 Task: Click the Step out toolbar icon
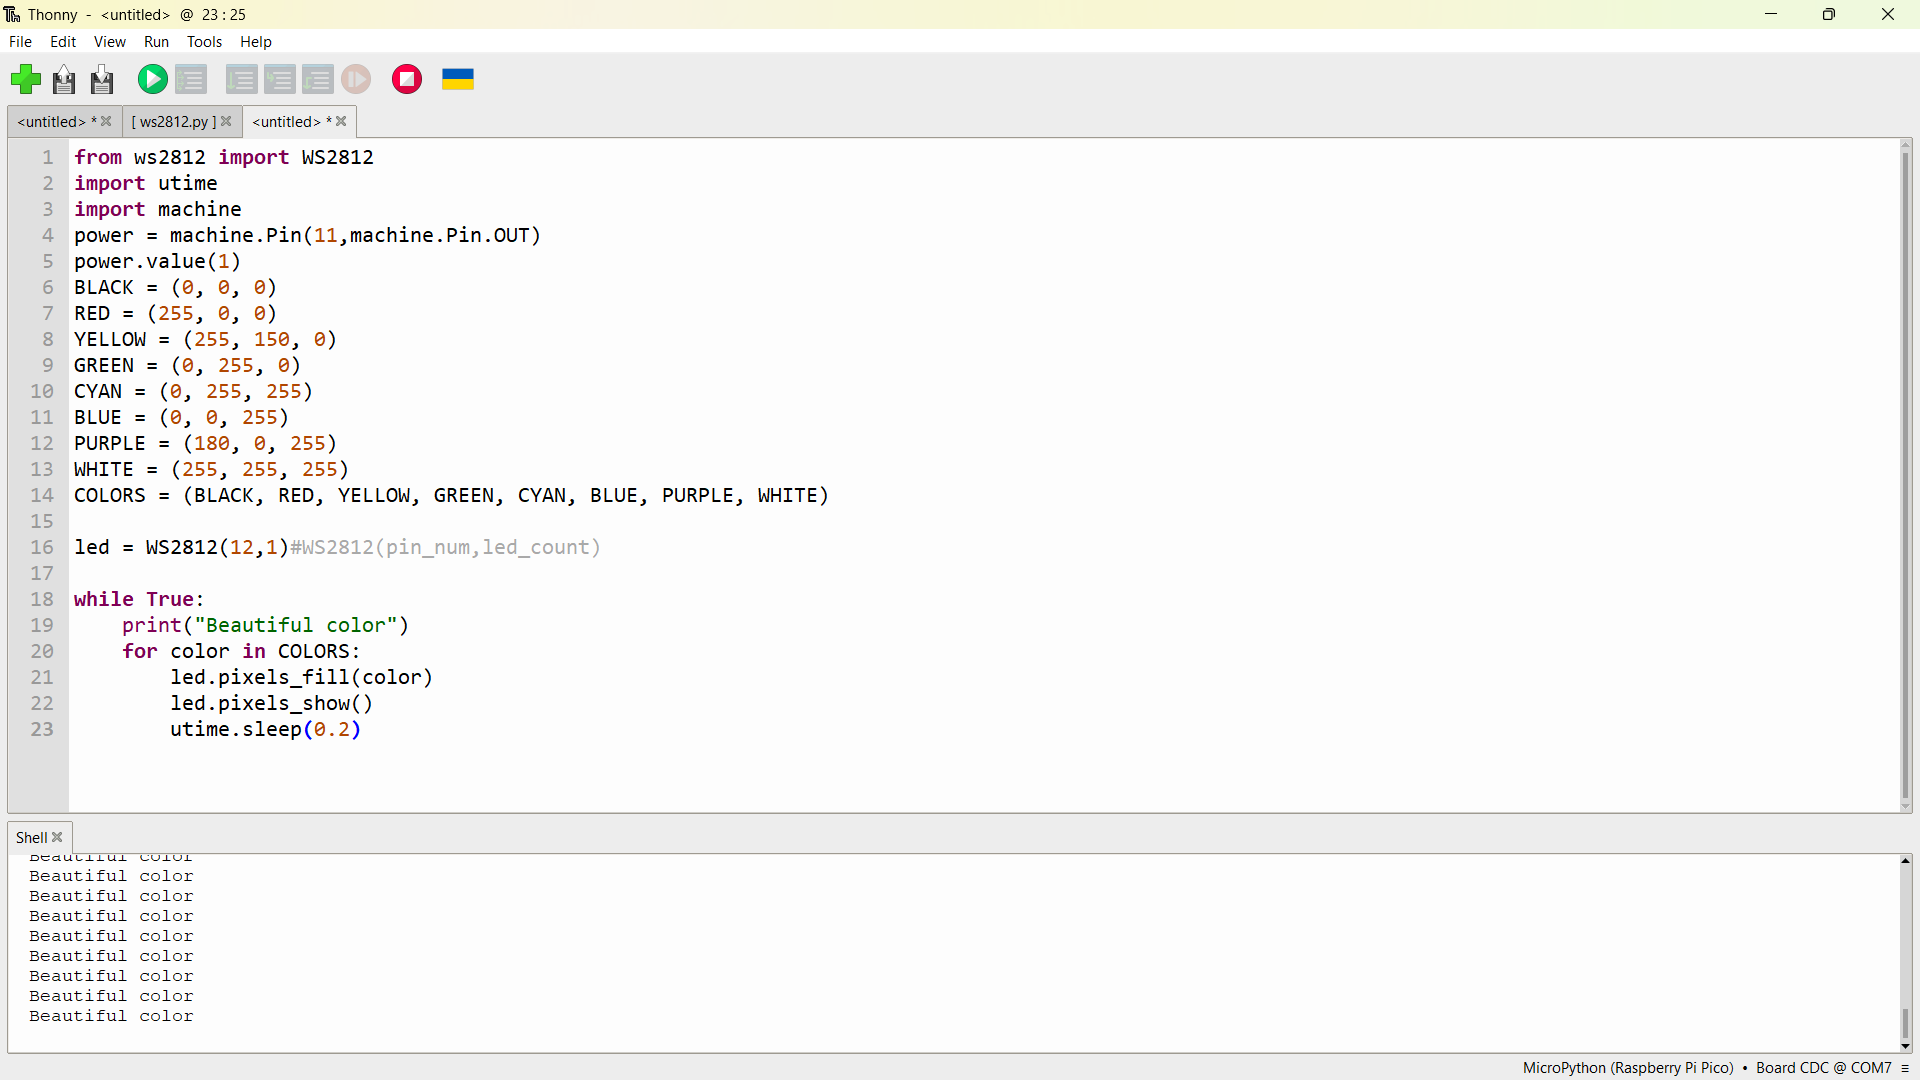tap(318, 79)
